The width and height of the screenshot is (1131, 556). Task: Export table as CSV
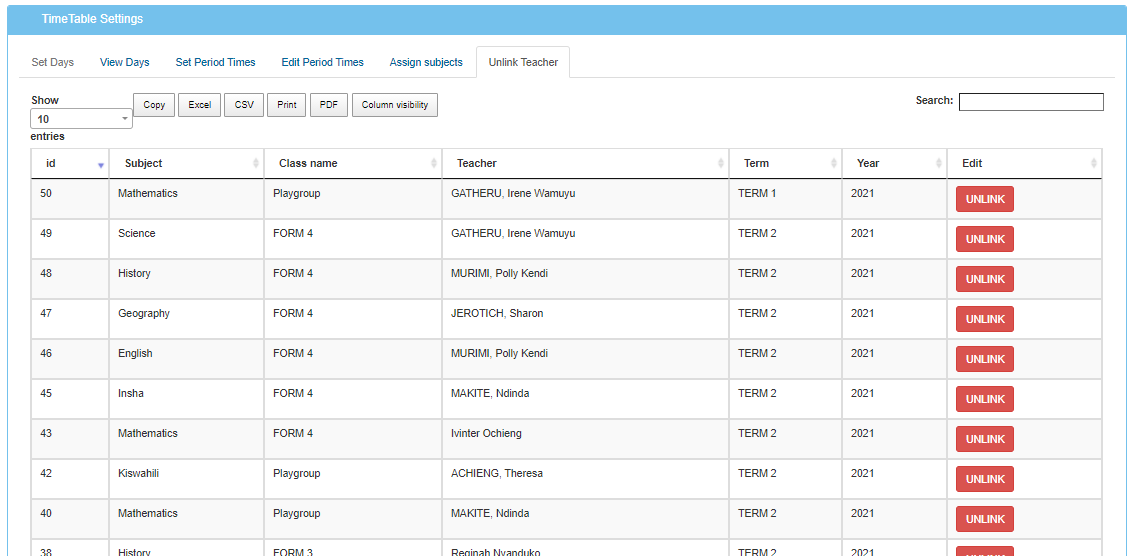click(244, 105)
